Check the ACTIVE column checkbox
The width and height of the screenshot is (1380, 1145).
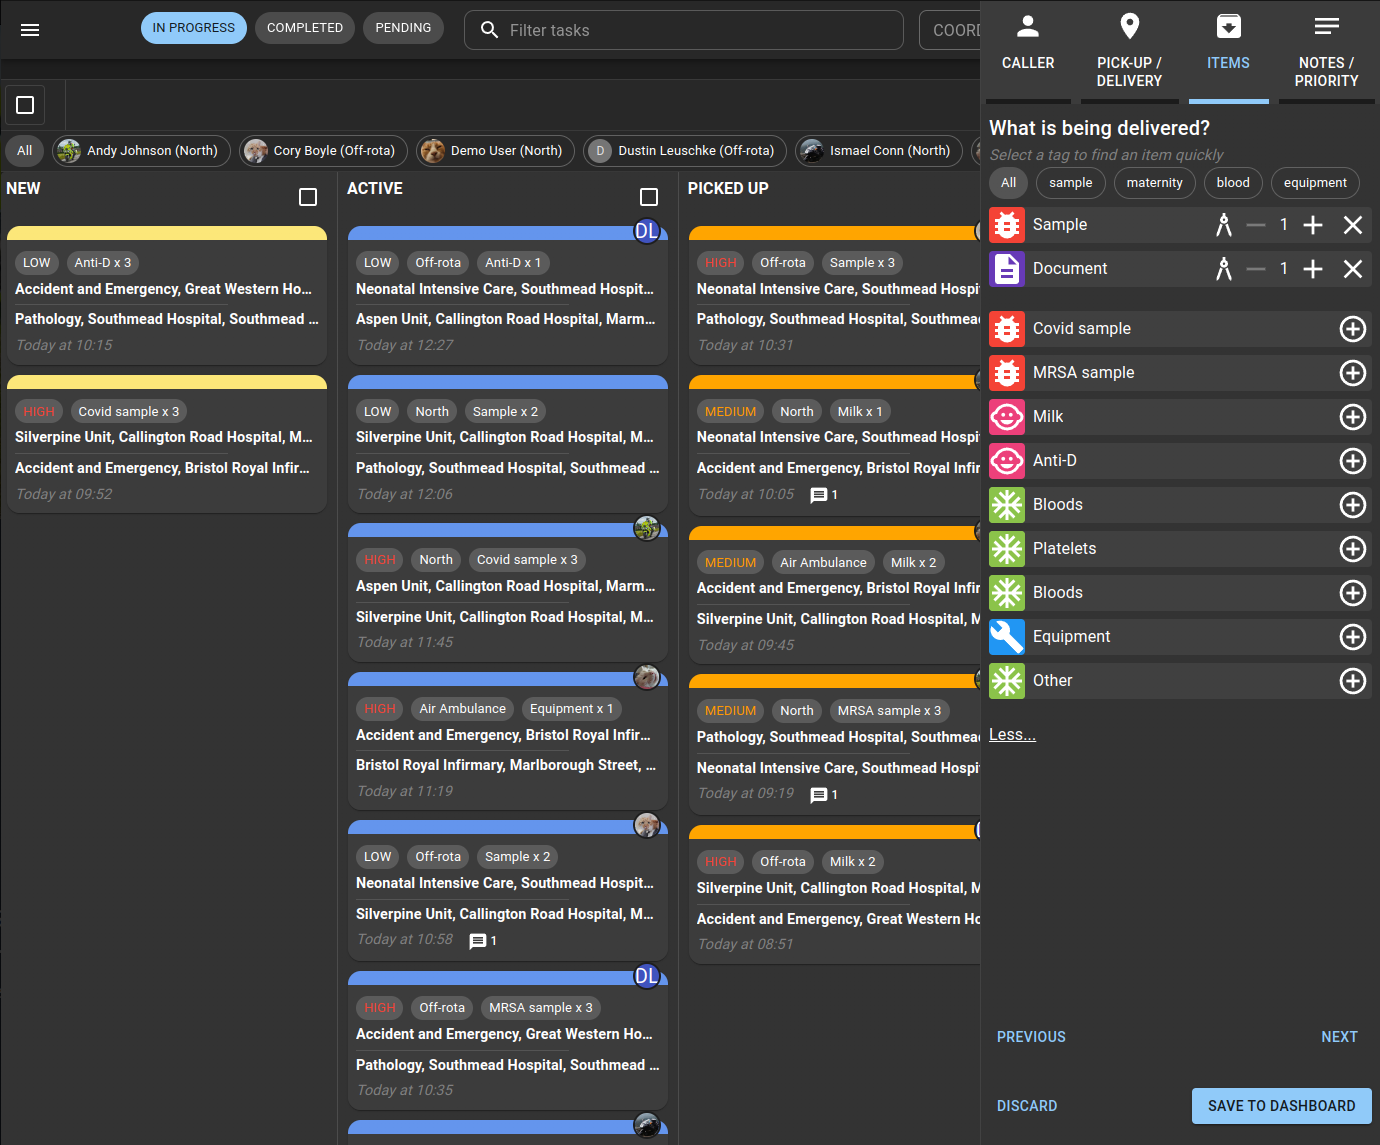(649, 197)
